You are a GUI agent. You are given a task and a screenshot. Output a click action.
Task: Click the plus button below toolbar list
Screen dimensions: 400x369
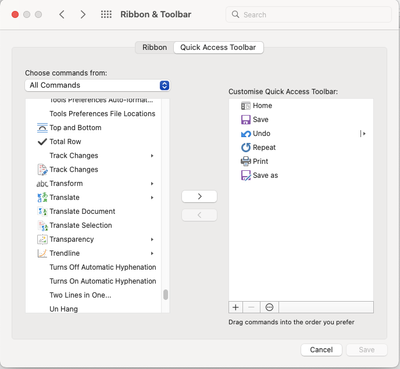click(x=236, y=307)
